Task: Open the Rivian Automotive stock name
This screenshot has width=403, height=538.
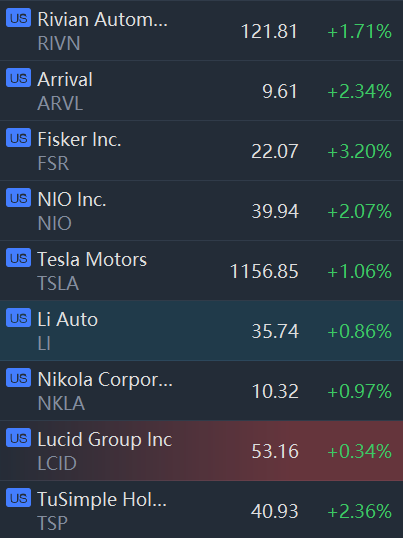Action: (103, 19)
